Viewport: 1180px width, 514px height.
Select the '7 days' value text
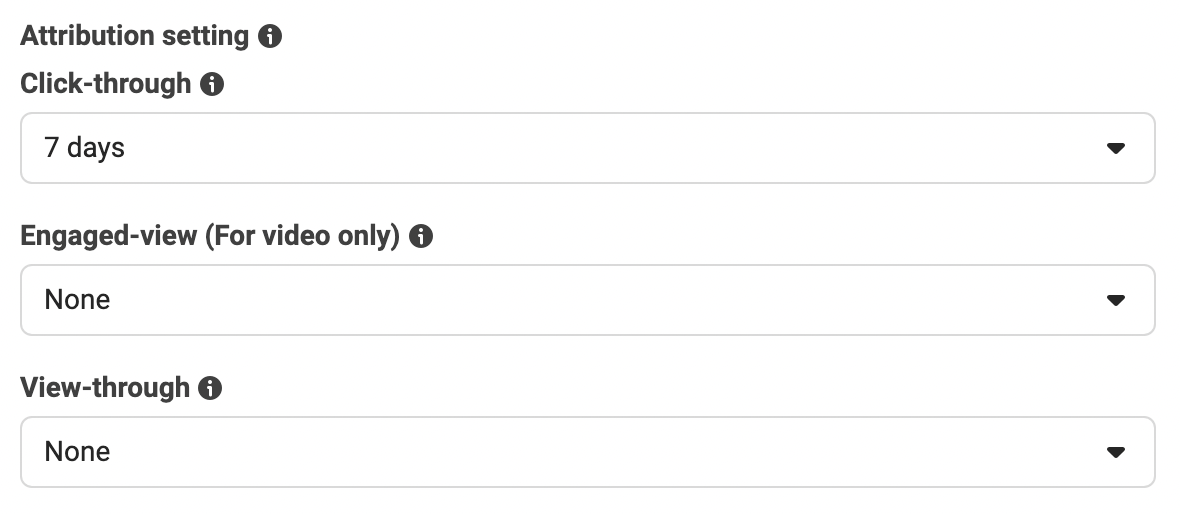[x=84, y=148]
